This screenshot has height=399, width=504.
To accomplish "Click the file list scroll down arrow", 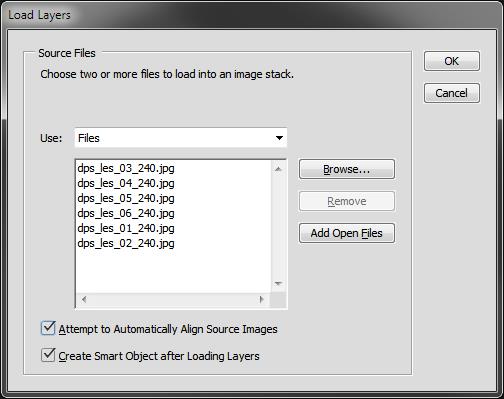I will point(278,284).
